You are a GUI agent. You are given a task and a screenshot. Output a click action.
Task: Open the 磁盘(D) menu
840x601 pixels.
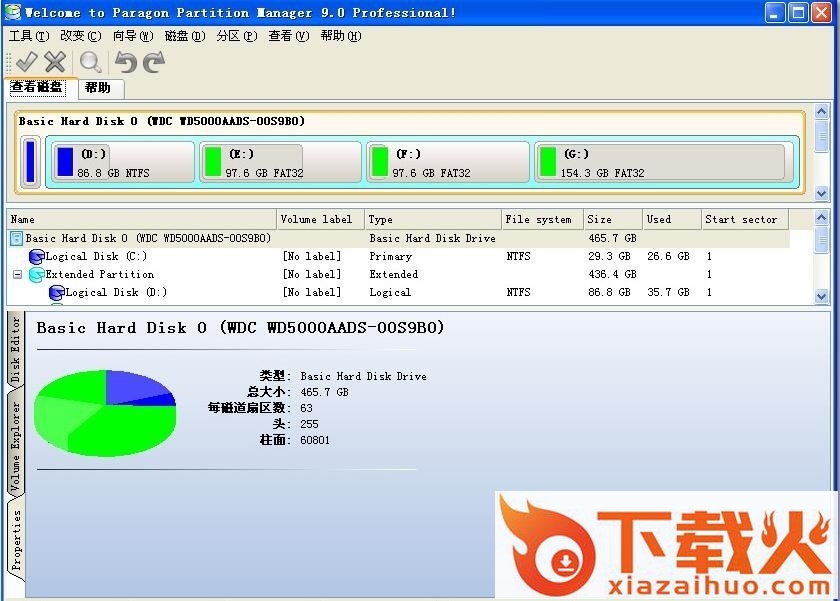click(x=185, y=36)
